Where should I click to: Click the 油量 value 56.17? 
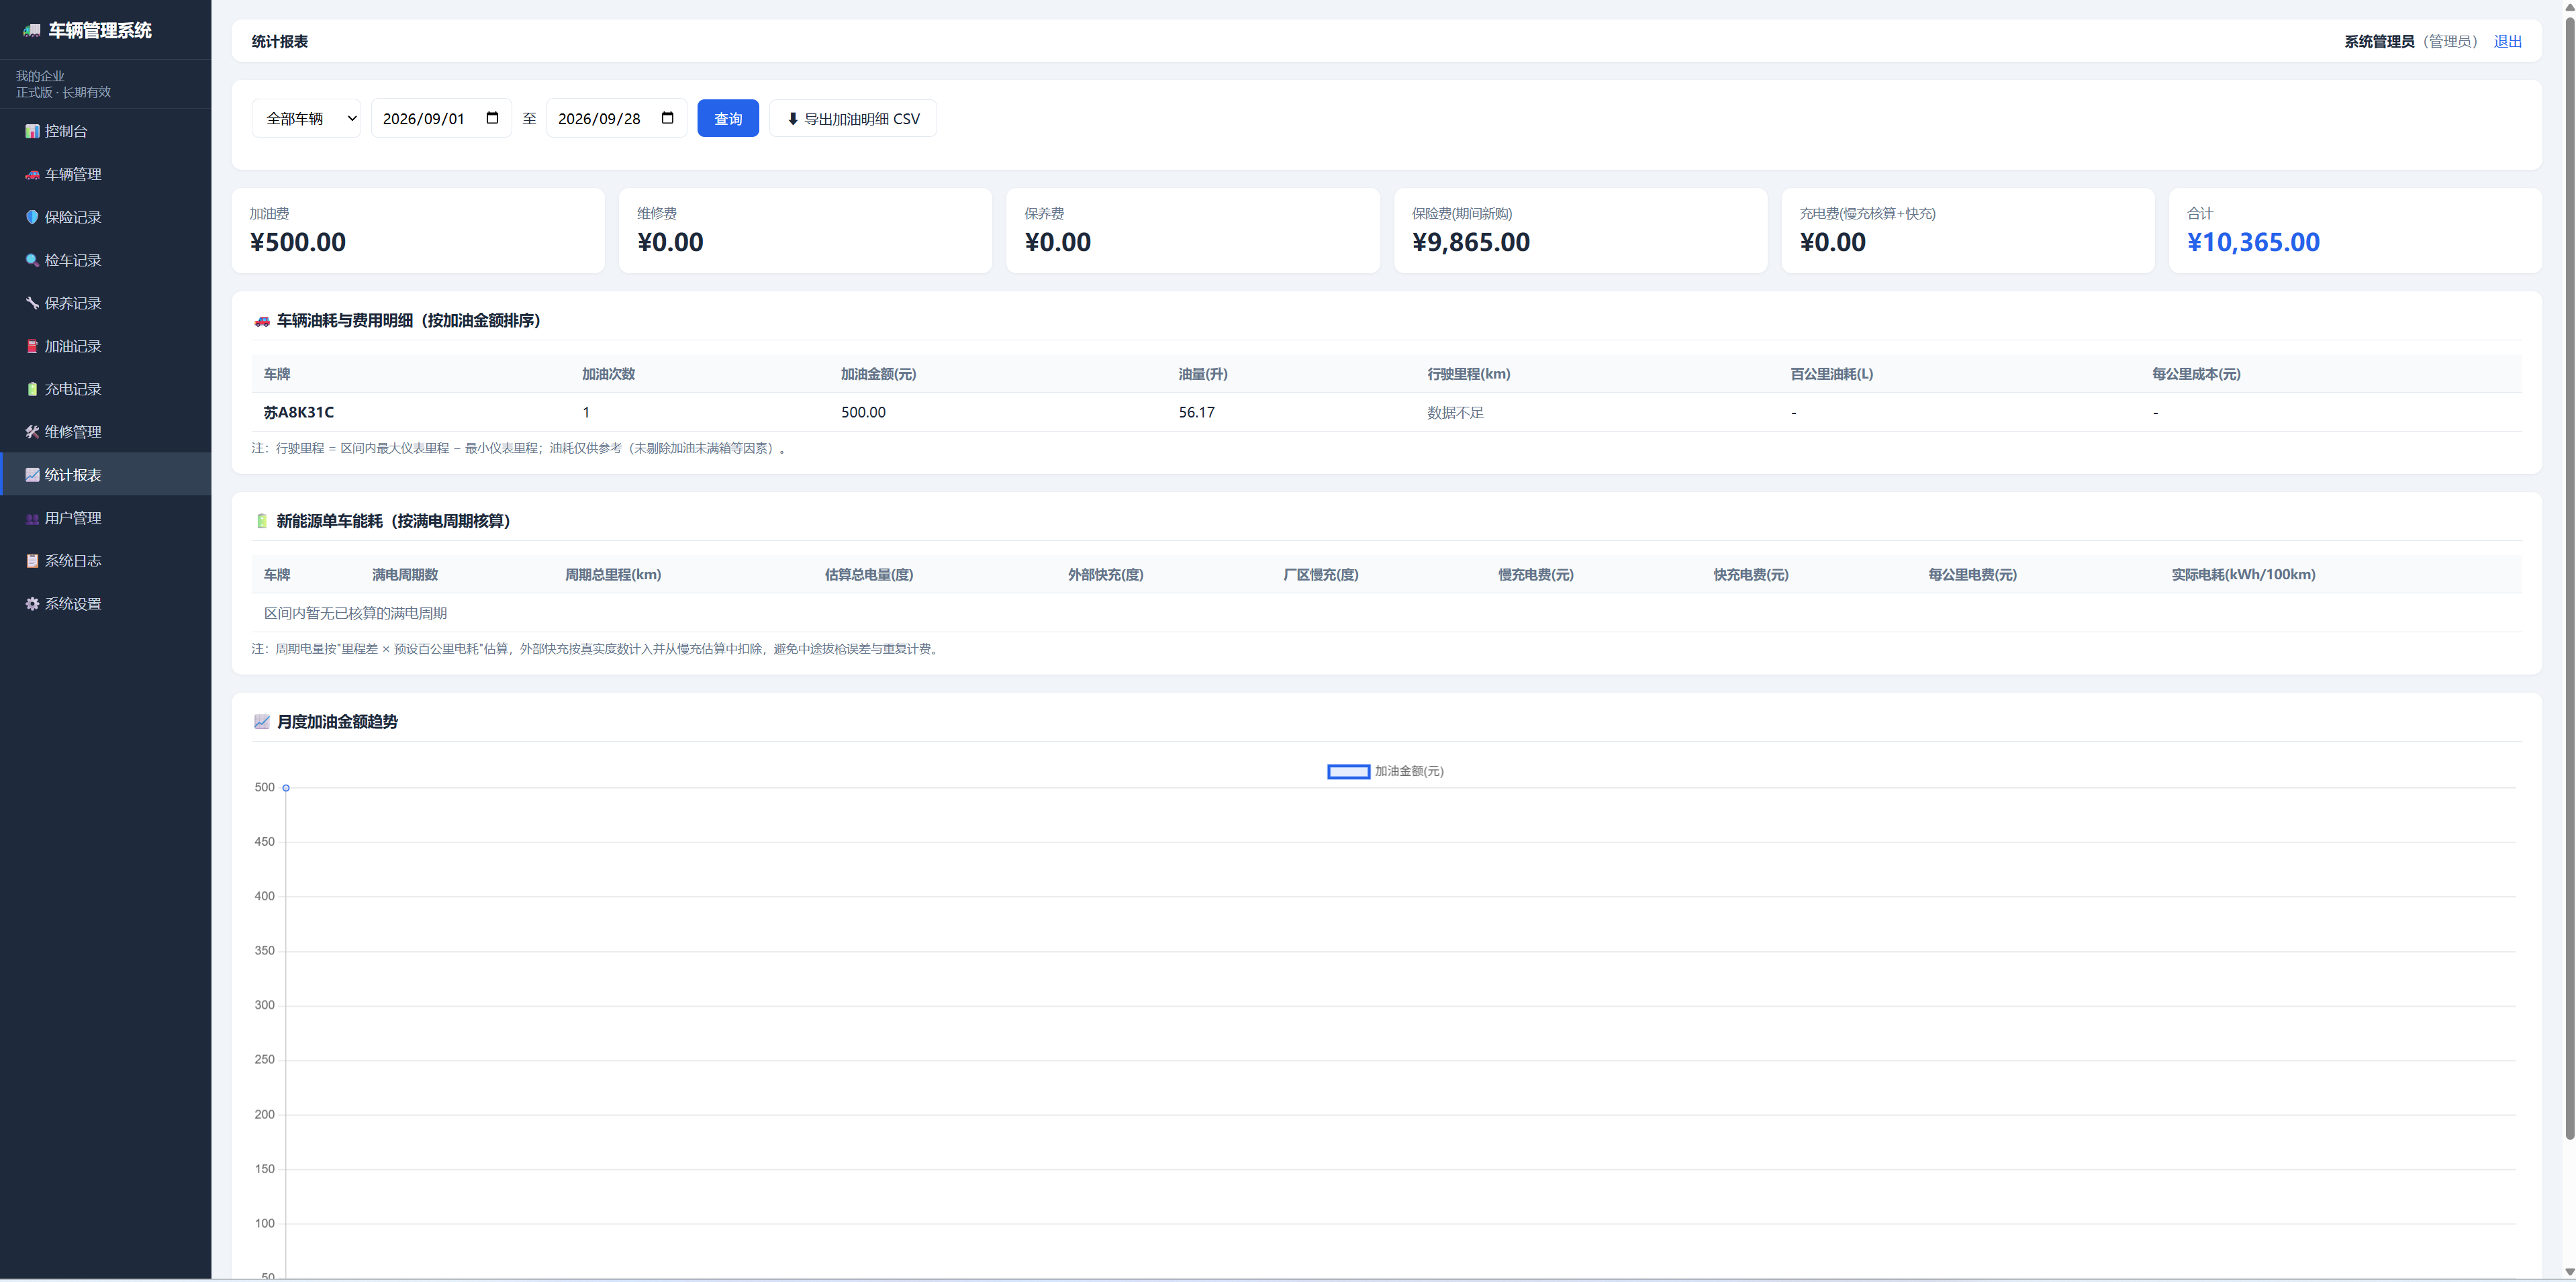click(1196, 412)
